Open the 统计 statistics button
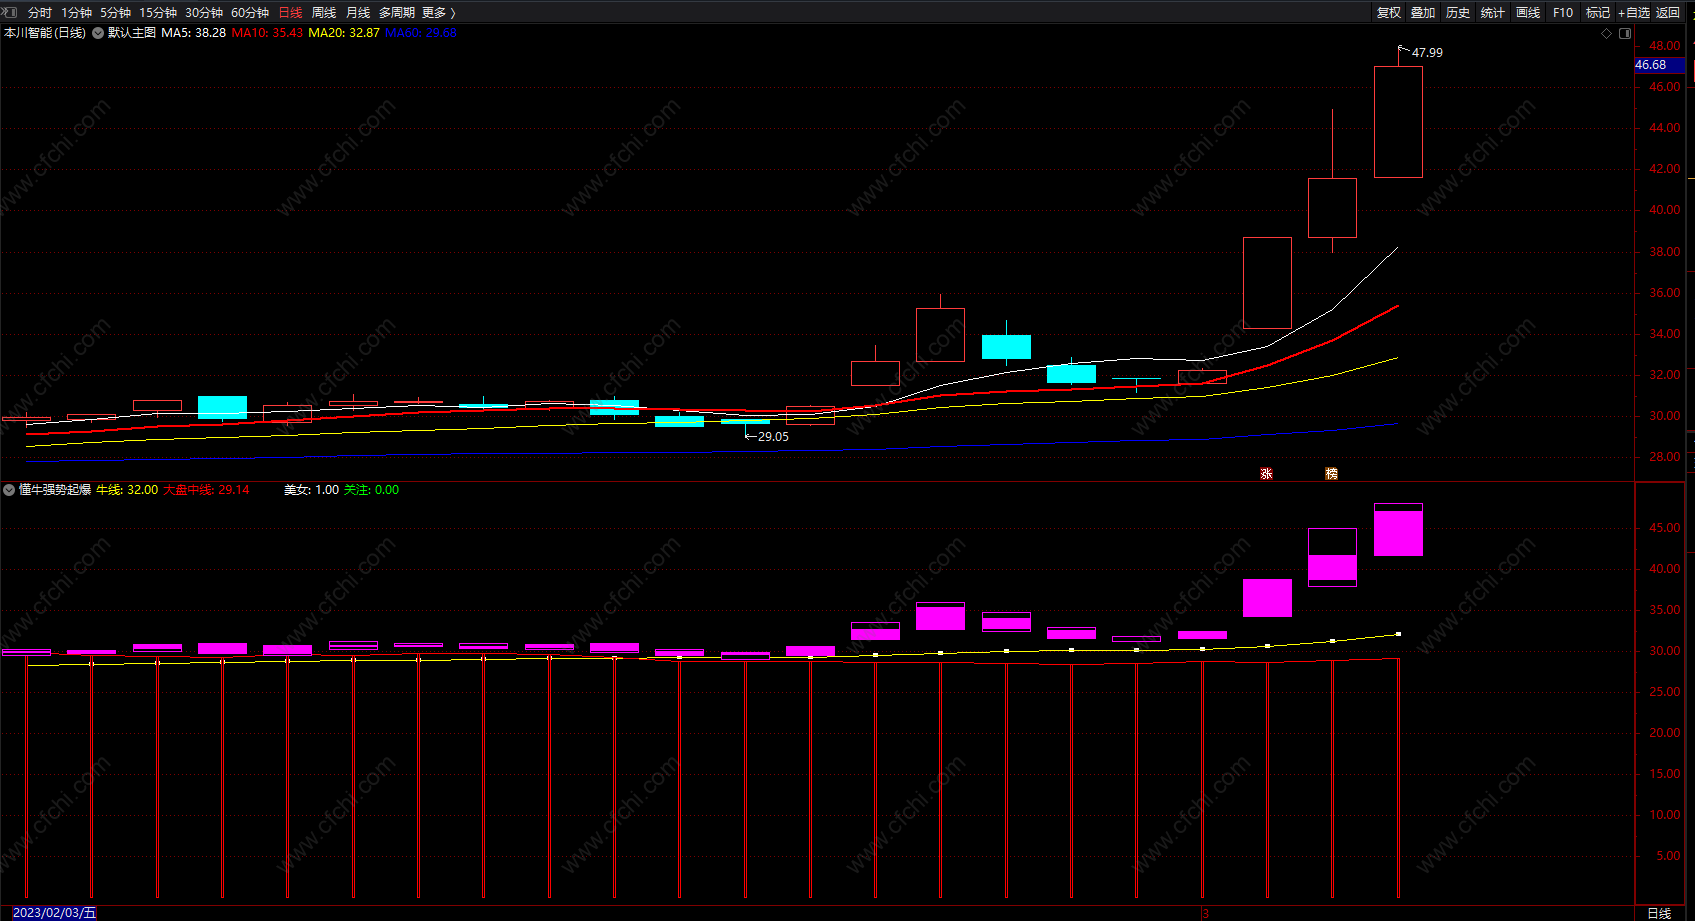The image size is (1695, 921). pyautogui.click(x=1493, y=13)
